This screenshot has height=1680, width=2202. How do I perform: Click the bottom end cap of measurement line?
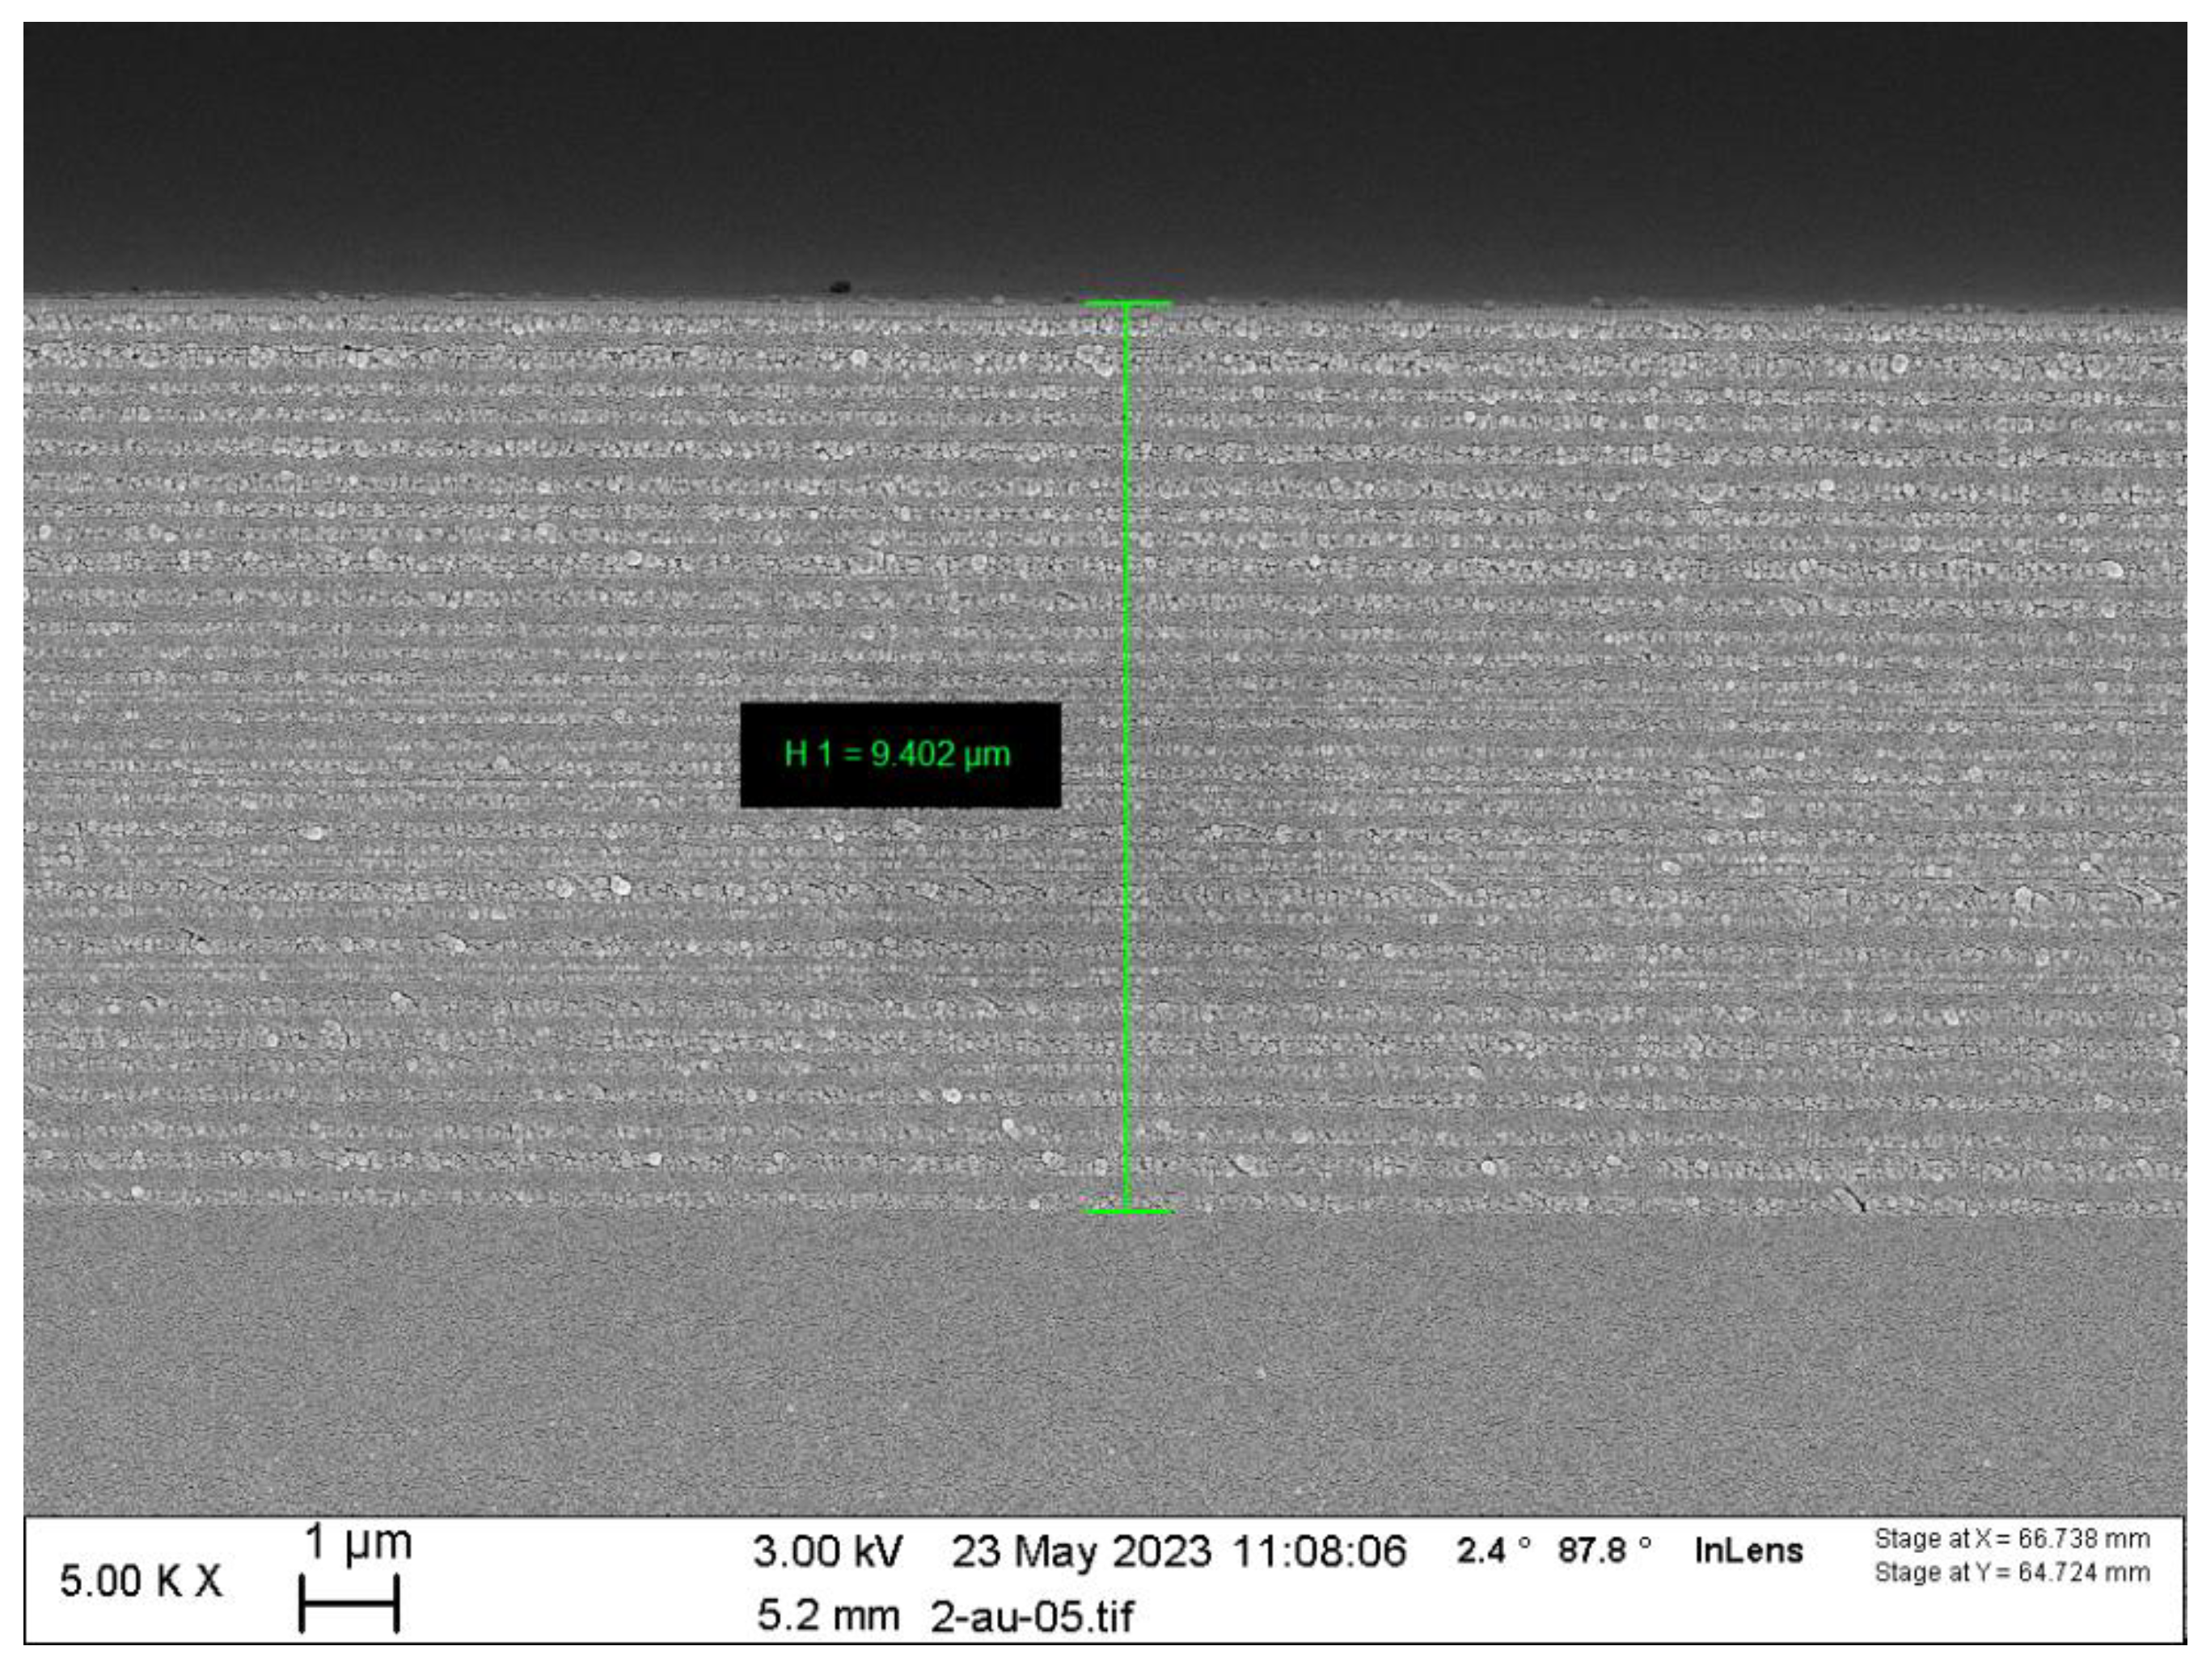click(1127, 1211)
